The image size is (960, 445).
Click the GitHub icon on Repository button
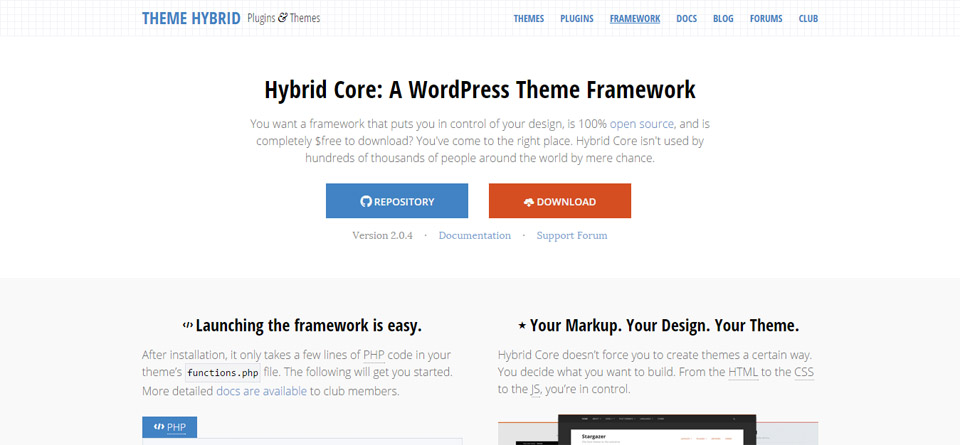[x=366, y=201]
